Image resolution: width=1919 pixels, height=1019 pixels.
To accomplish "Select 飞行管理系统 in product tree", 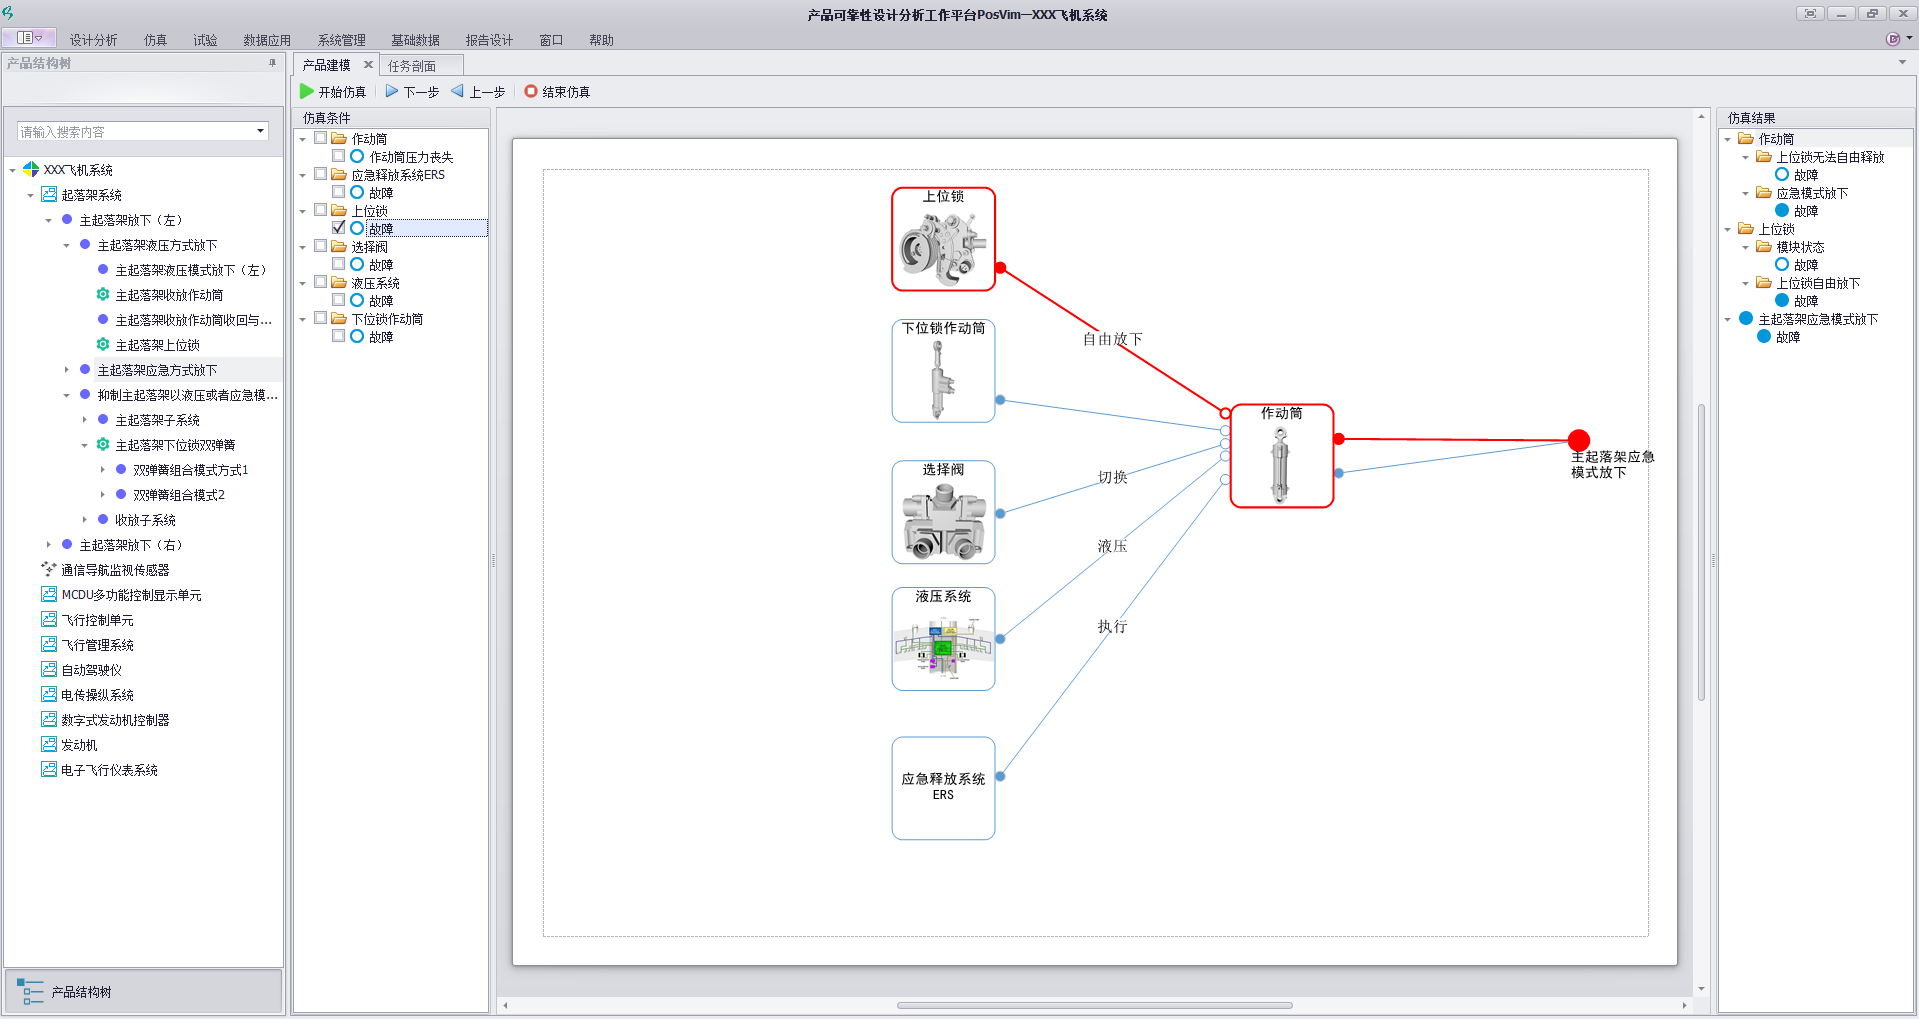I will point(97,645).
